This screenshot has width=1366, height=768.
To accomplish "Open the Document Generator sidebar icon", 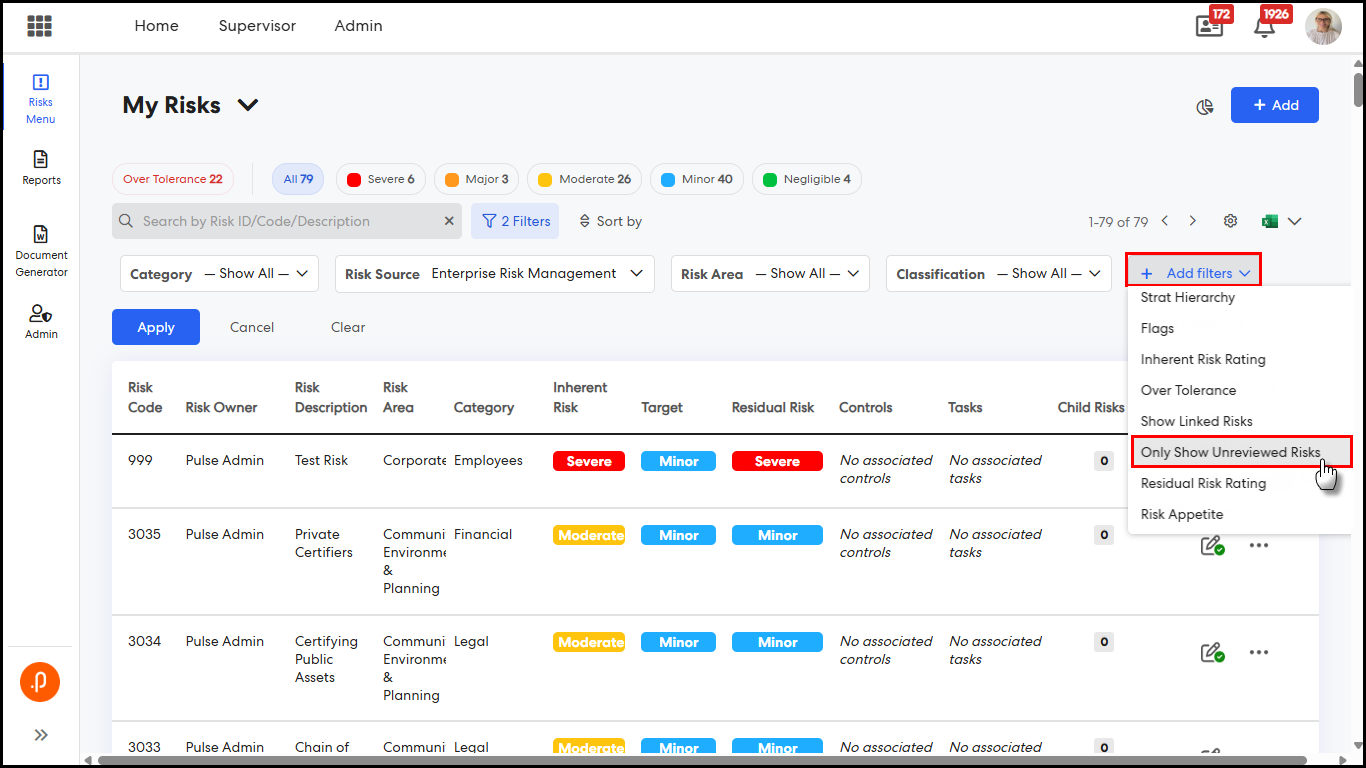I will coord(41,250).
